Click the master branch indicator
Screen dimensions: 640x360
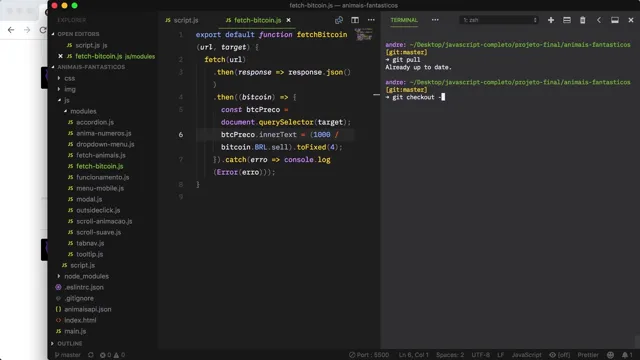(68, 355)
